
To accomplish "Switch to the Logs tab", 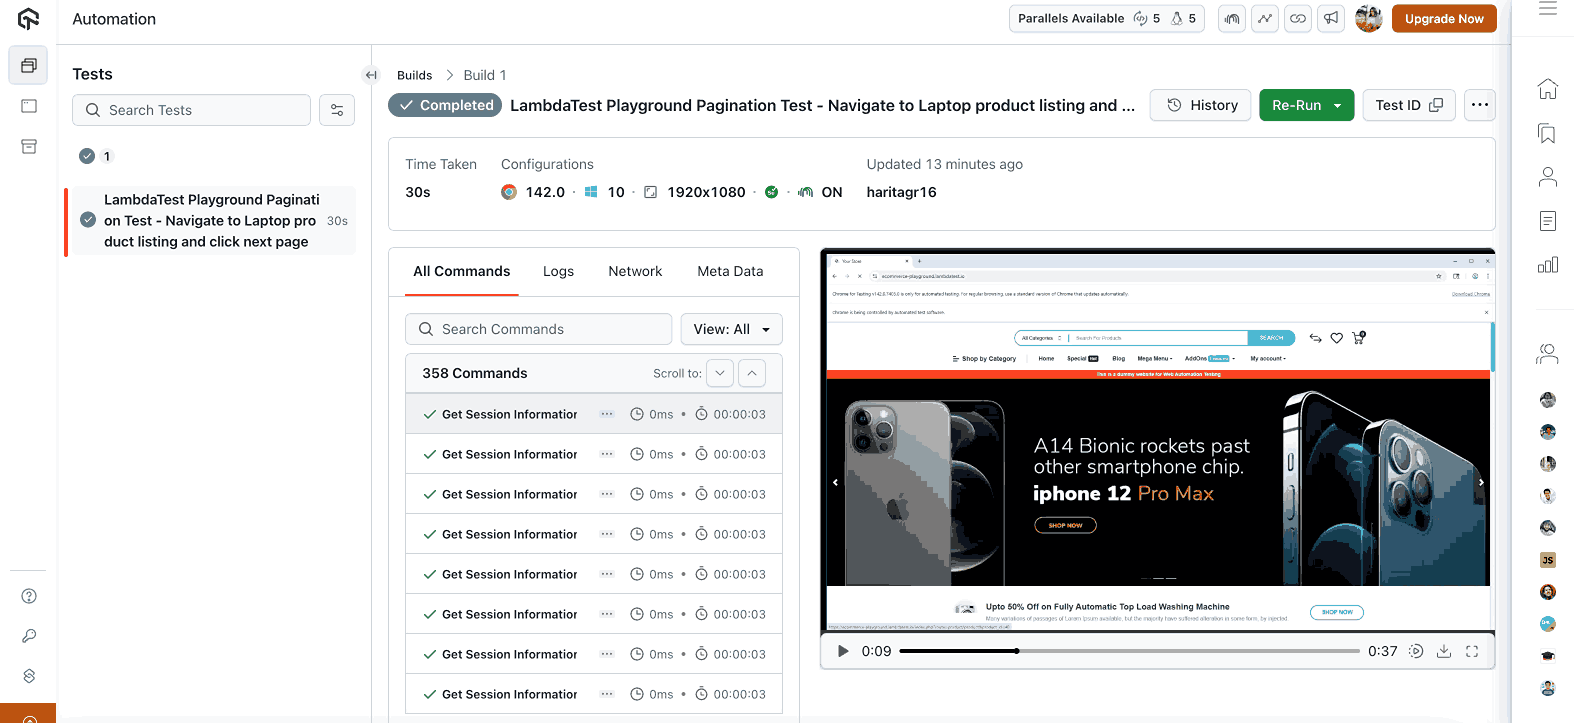I will click(558, 271).
